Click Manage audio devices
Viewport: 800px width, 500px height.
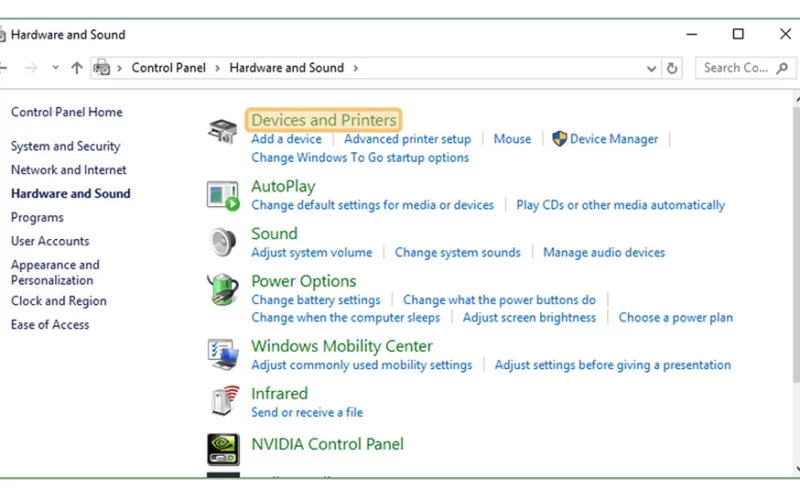604,253
